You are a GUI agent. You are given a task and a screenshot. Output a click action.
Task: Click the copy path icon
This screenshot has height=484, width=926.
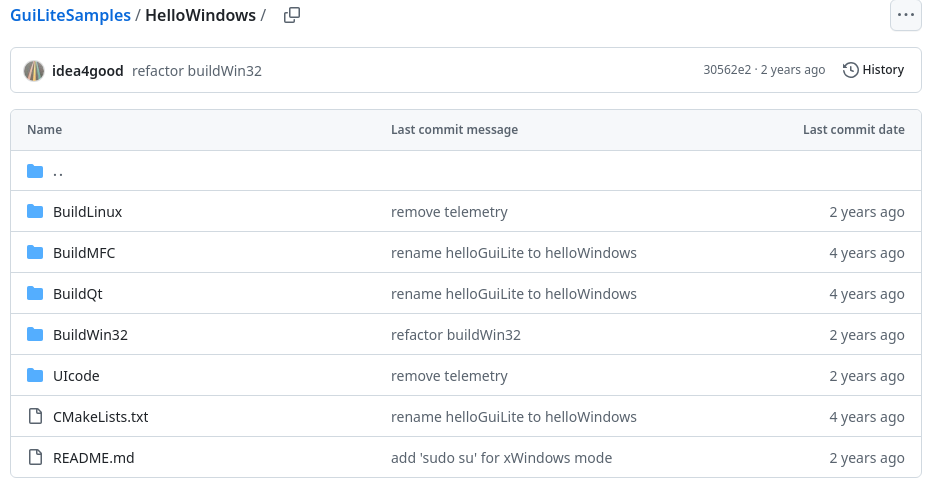click(x=292, y=15)
